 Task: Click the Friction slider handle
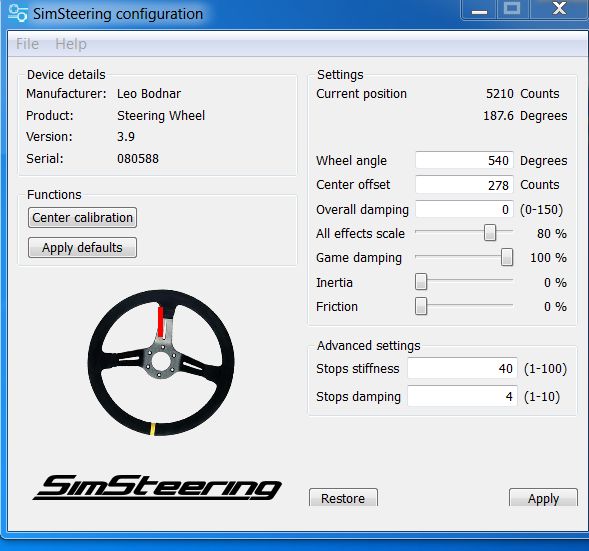click(421, 306)
